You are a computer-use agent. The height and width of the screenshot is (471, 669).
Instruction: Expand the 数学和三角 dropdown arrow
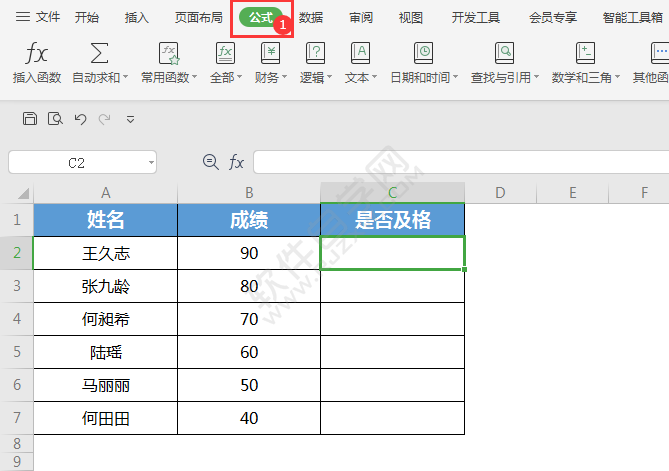(617, 77)
